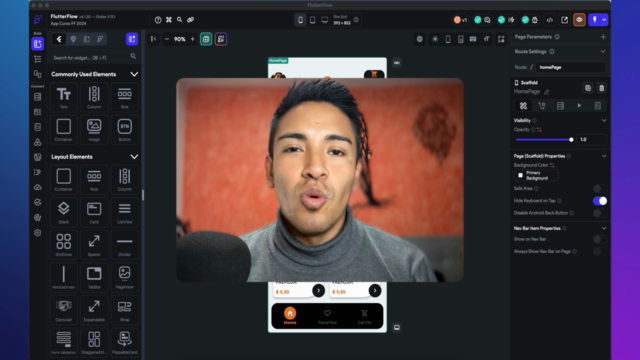Open Primary Background color dropdown
The image size is (640, 360).
pos(536,176)
